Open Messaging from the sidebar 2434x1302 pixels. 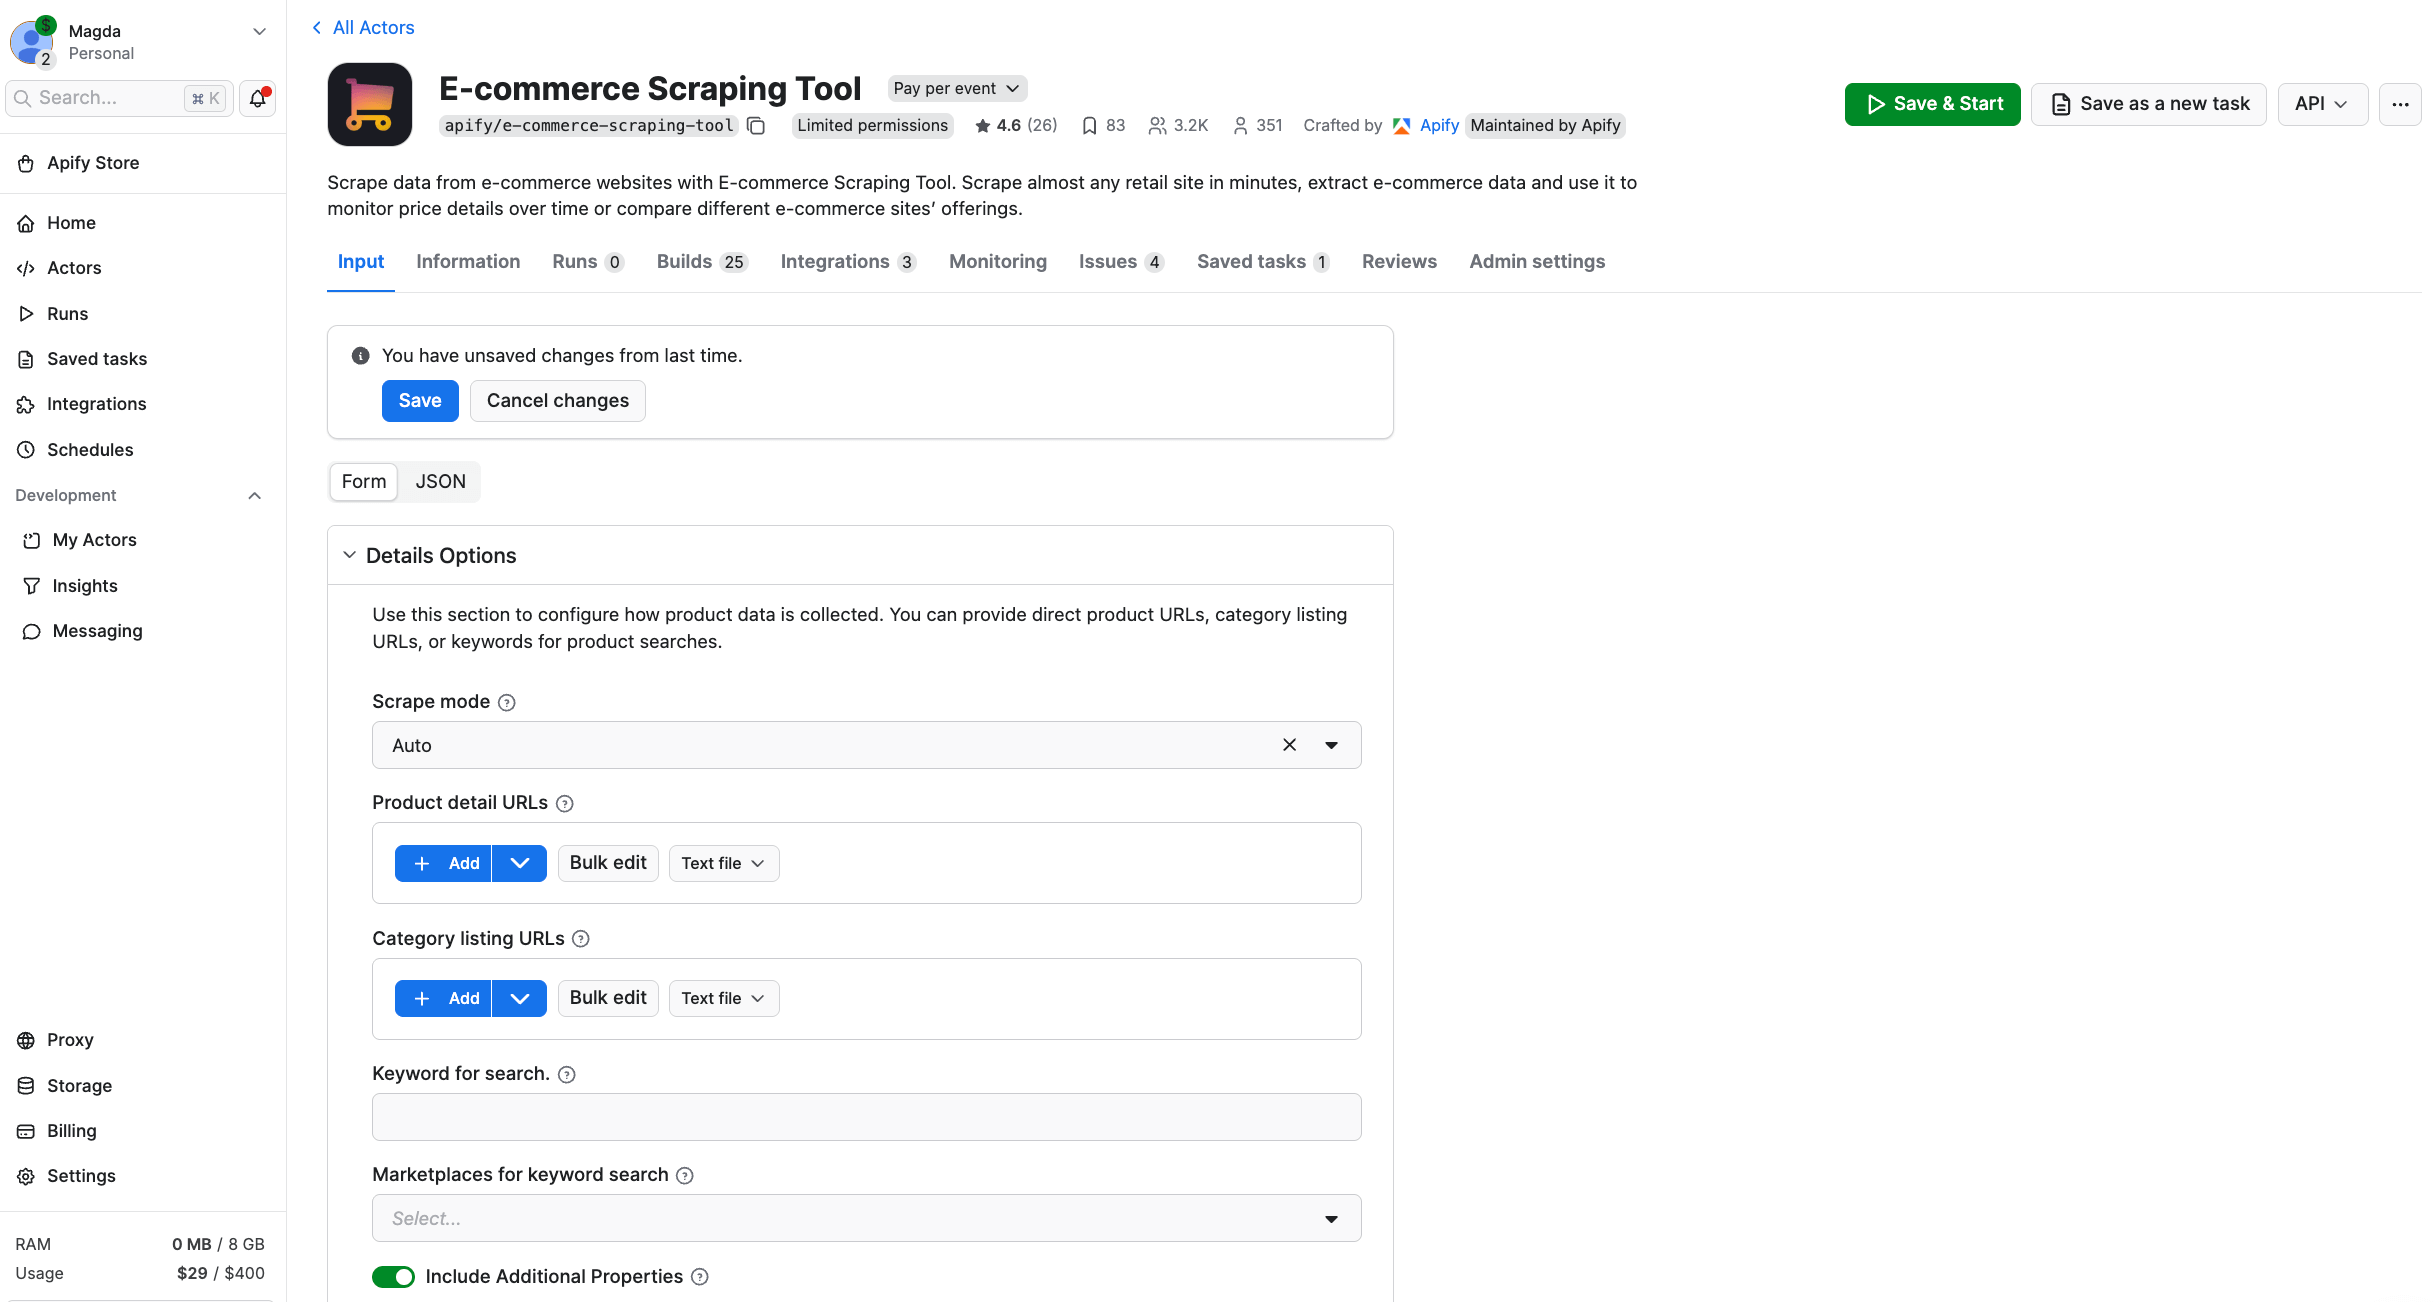pos(97,631)
